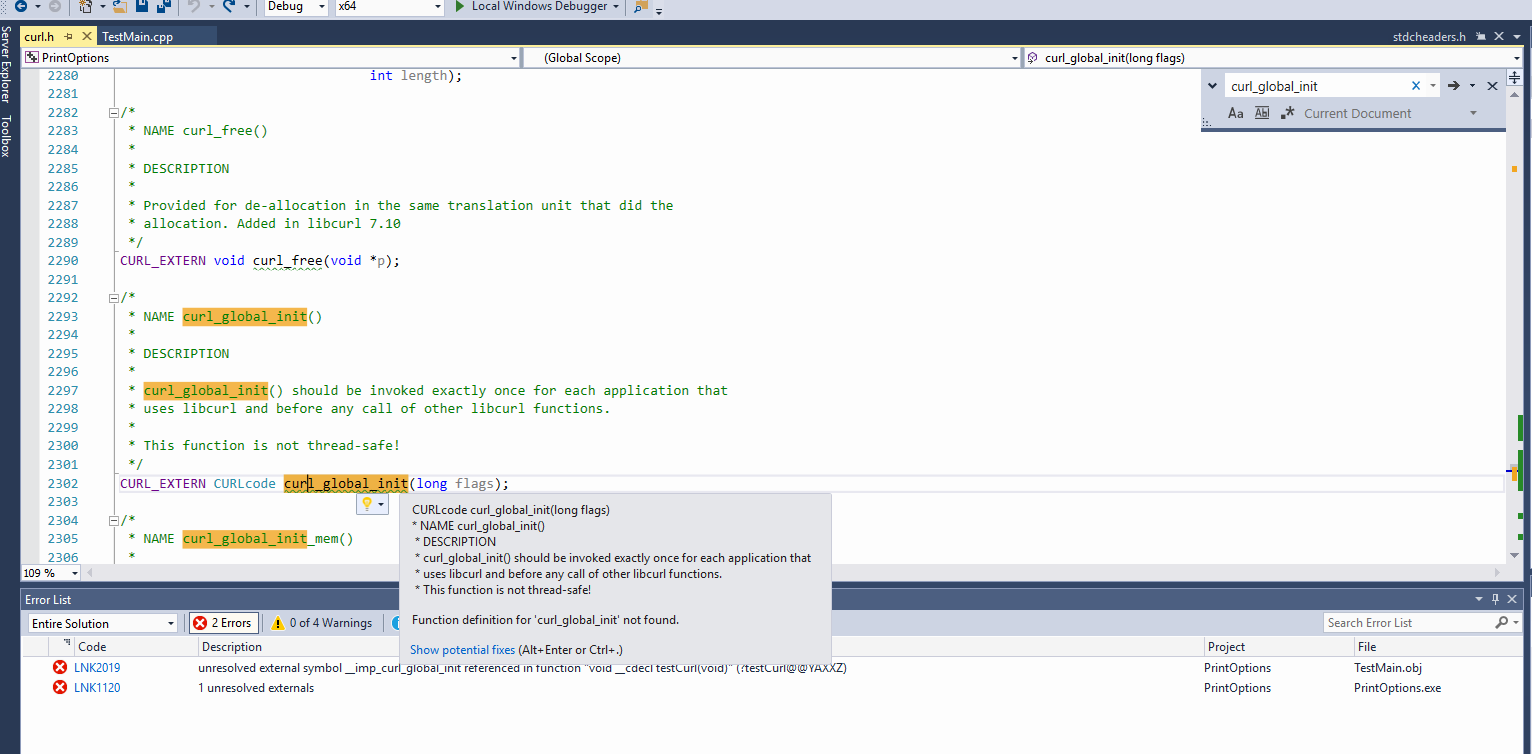Open the Toolbox side panel
Screen dimensions: 1532x754
tap(6, 136)
